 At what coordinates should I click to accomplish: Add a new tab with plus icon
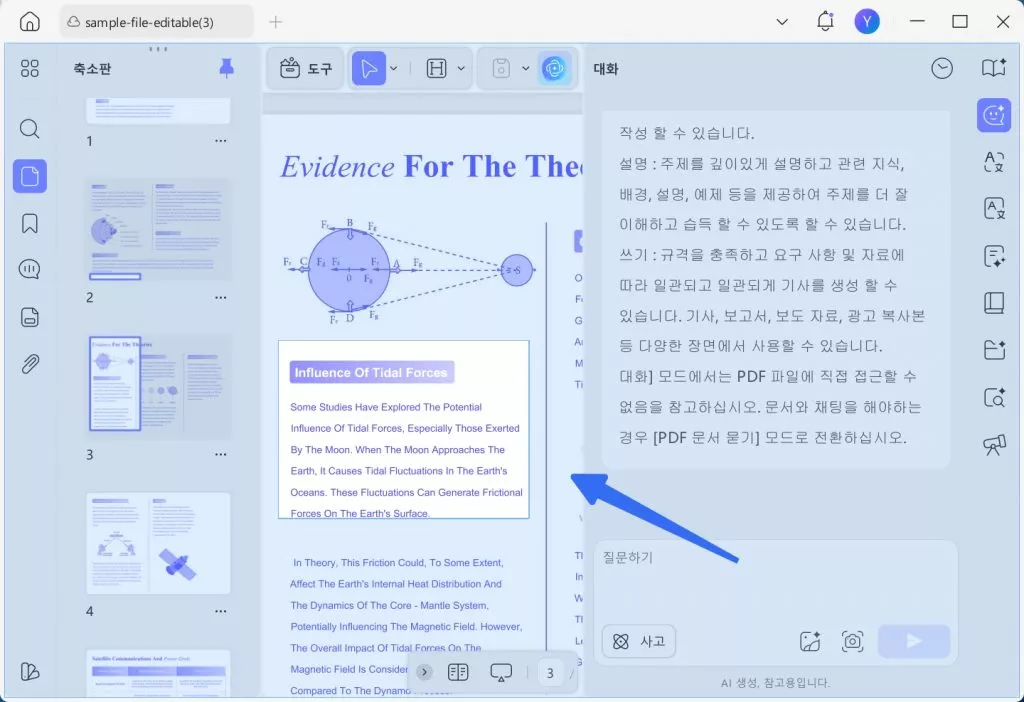pyautogui.click(x=276, y=22)
